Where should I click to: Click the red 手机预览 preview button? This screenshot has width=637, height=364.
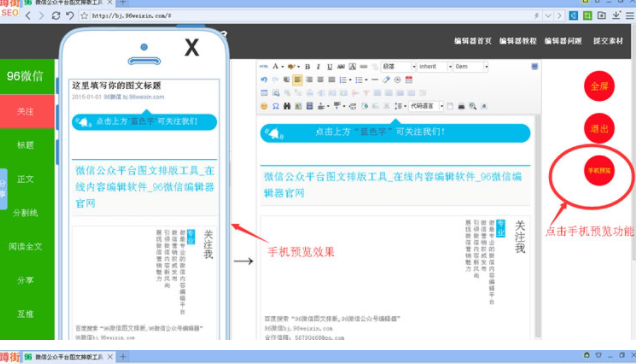point(599,171)
